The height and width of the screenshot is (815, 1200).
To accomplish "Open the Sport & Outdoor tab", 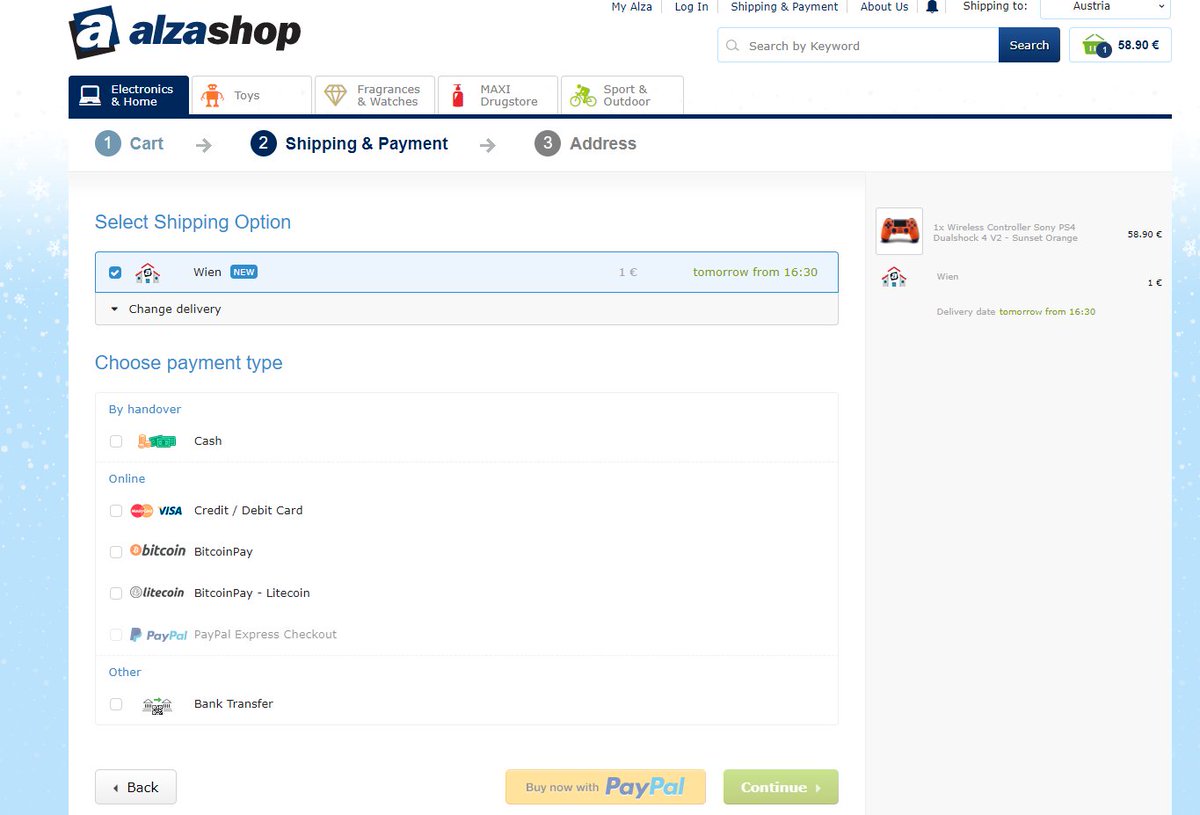I will pyautogui.click(x=622, y=96).
